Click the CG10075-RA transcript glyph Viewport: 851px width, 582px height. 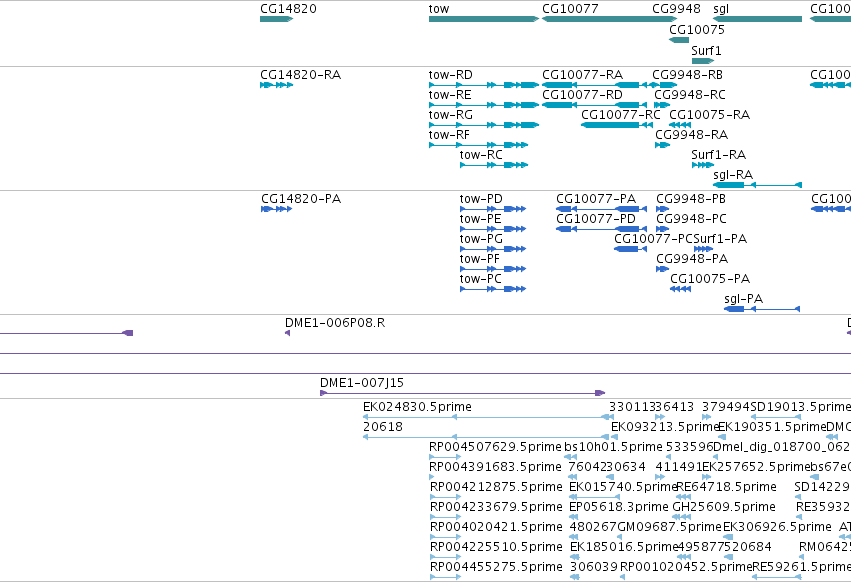(x=680, y=125)
